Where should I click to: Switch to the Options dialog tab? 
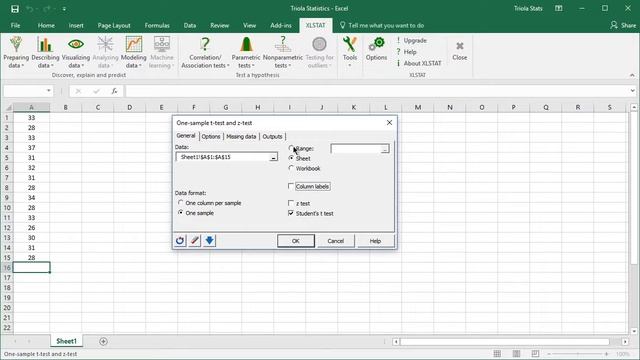[211, 136]
